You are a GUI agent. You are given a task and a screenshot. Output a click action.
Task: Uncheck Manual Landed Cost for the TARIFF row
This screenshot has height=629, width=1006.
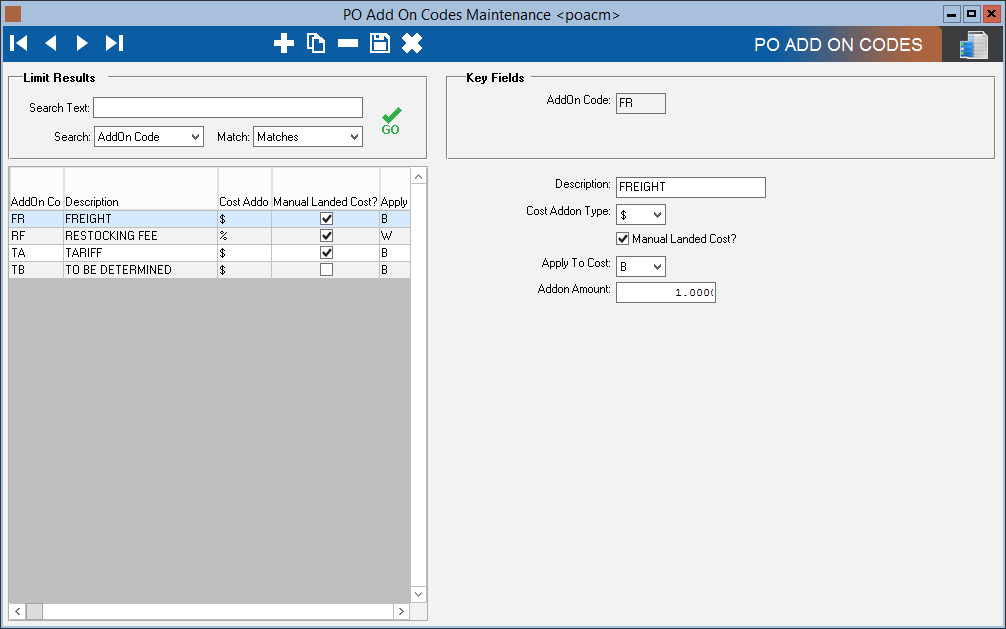click(325, 253)
